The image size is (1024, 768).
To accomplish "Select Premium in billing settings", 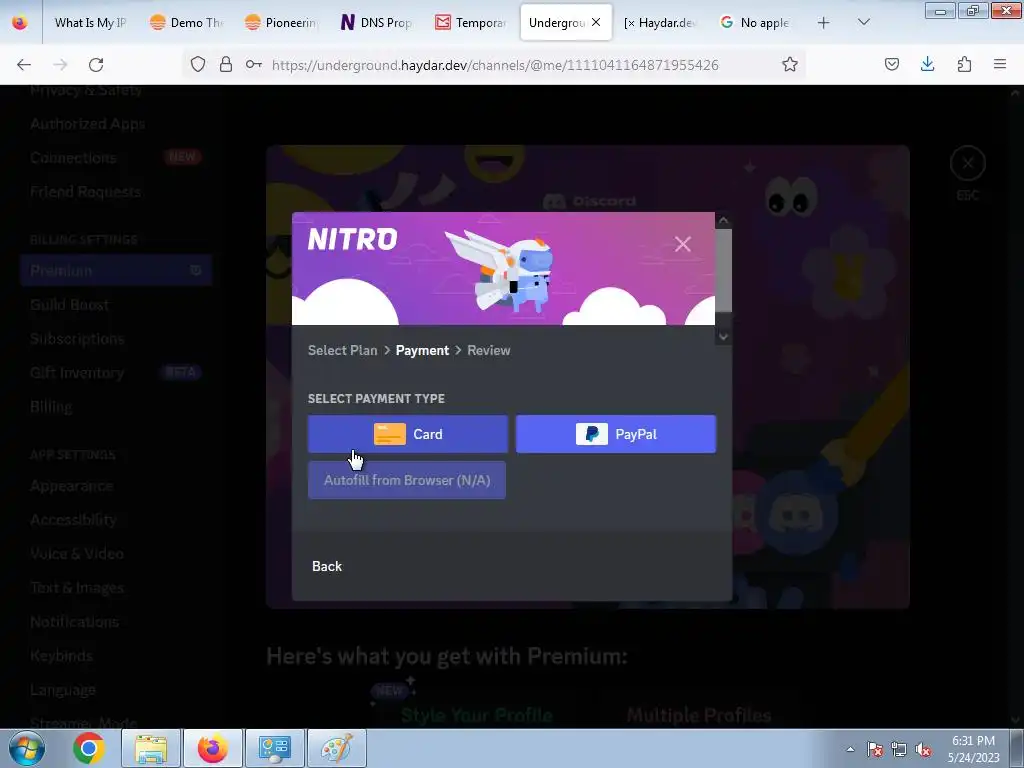I will click(116, 270).
